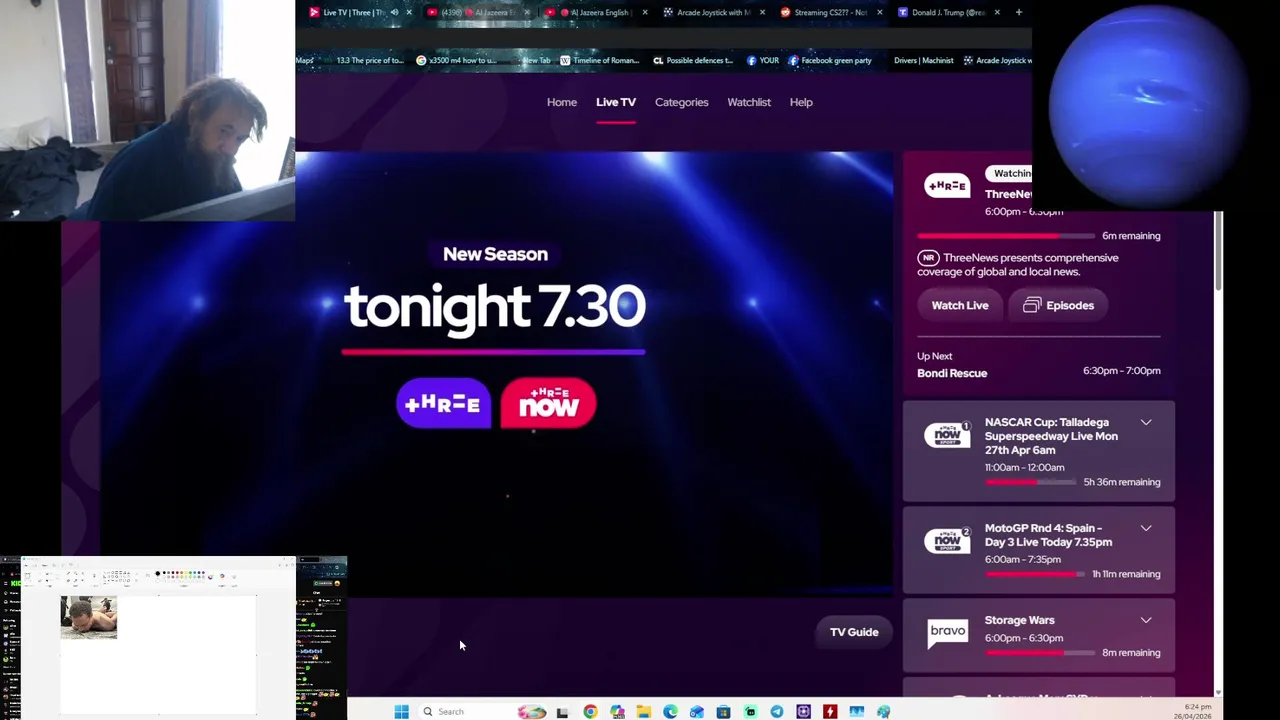
Task: Open File Explorer from the taskbar
Action: (643, 711)
